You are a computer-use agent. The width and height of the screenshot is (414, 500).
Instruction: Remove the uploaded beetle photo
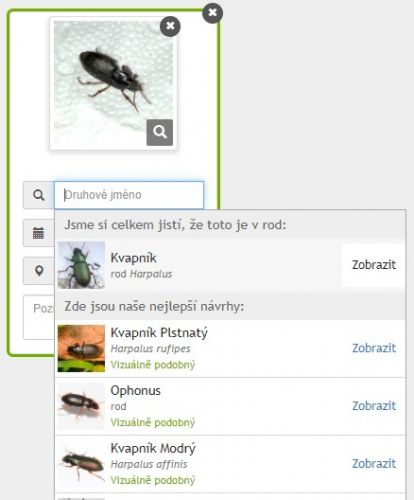tap(170, 26)
